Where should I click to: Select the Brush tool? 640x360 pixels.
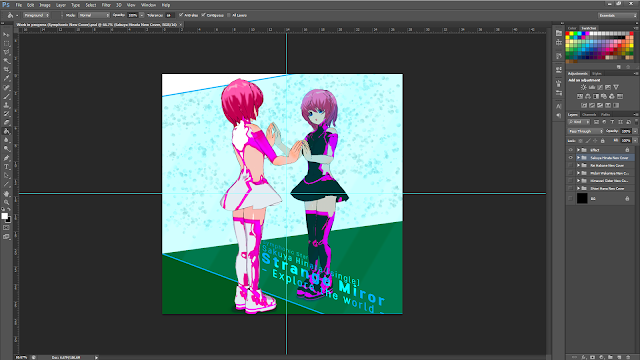click(x=7, y=96)
